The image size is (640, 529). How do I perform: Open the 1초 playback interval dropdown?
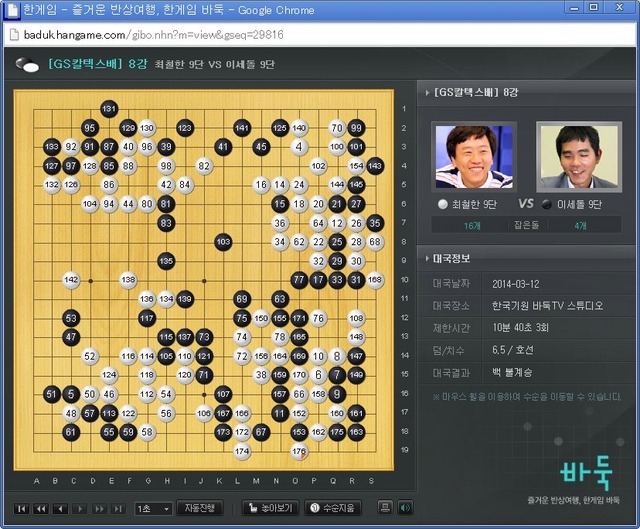(x=153, y=509)
